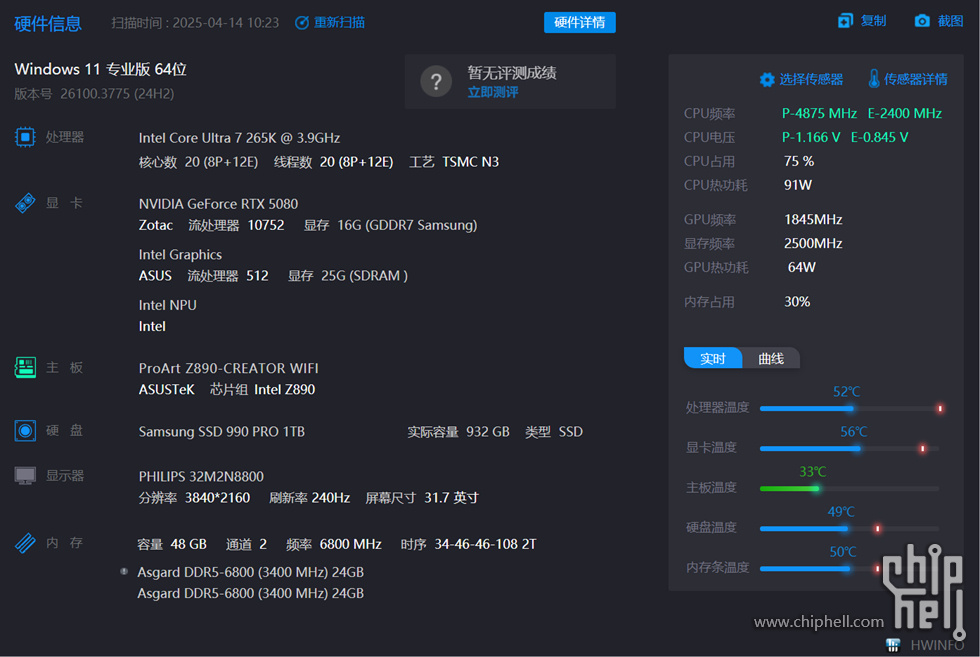The width and height of the screenshot is (980, 657).
Task: Switch to the 曲线 curve tab
Action: (771, 358)
